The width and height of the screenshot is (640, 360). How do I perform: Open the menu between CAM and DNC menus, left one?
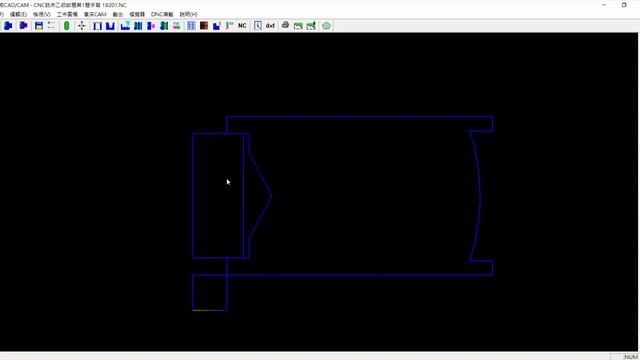[118, 14]
